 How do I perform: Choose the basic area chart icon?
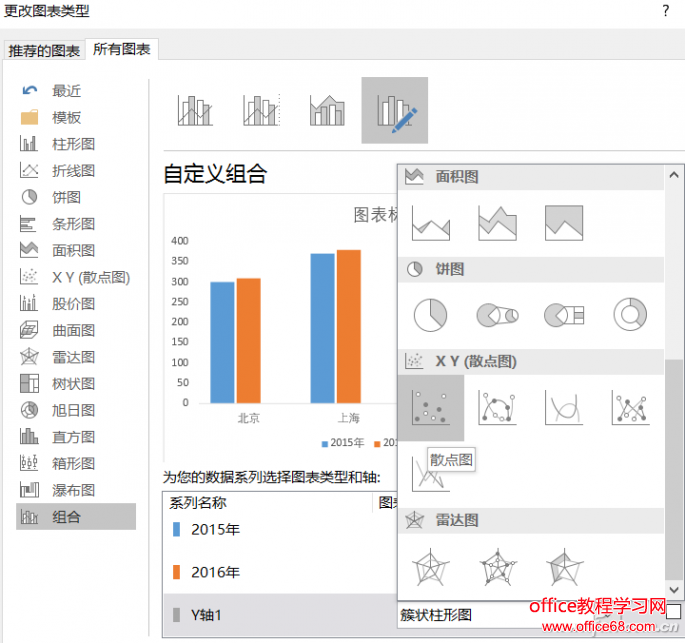tap(431, 223)
